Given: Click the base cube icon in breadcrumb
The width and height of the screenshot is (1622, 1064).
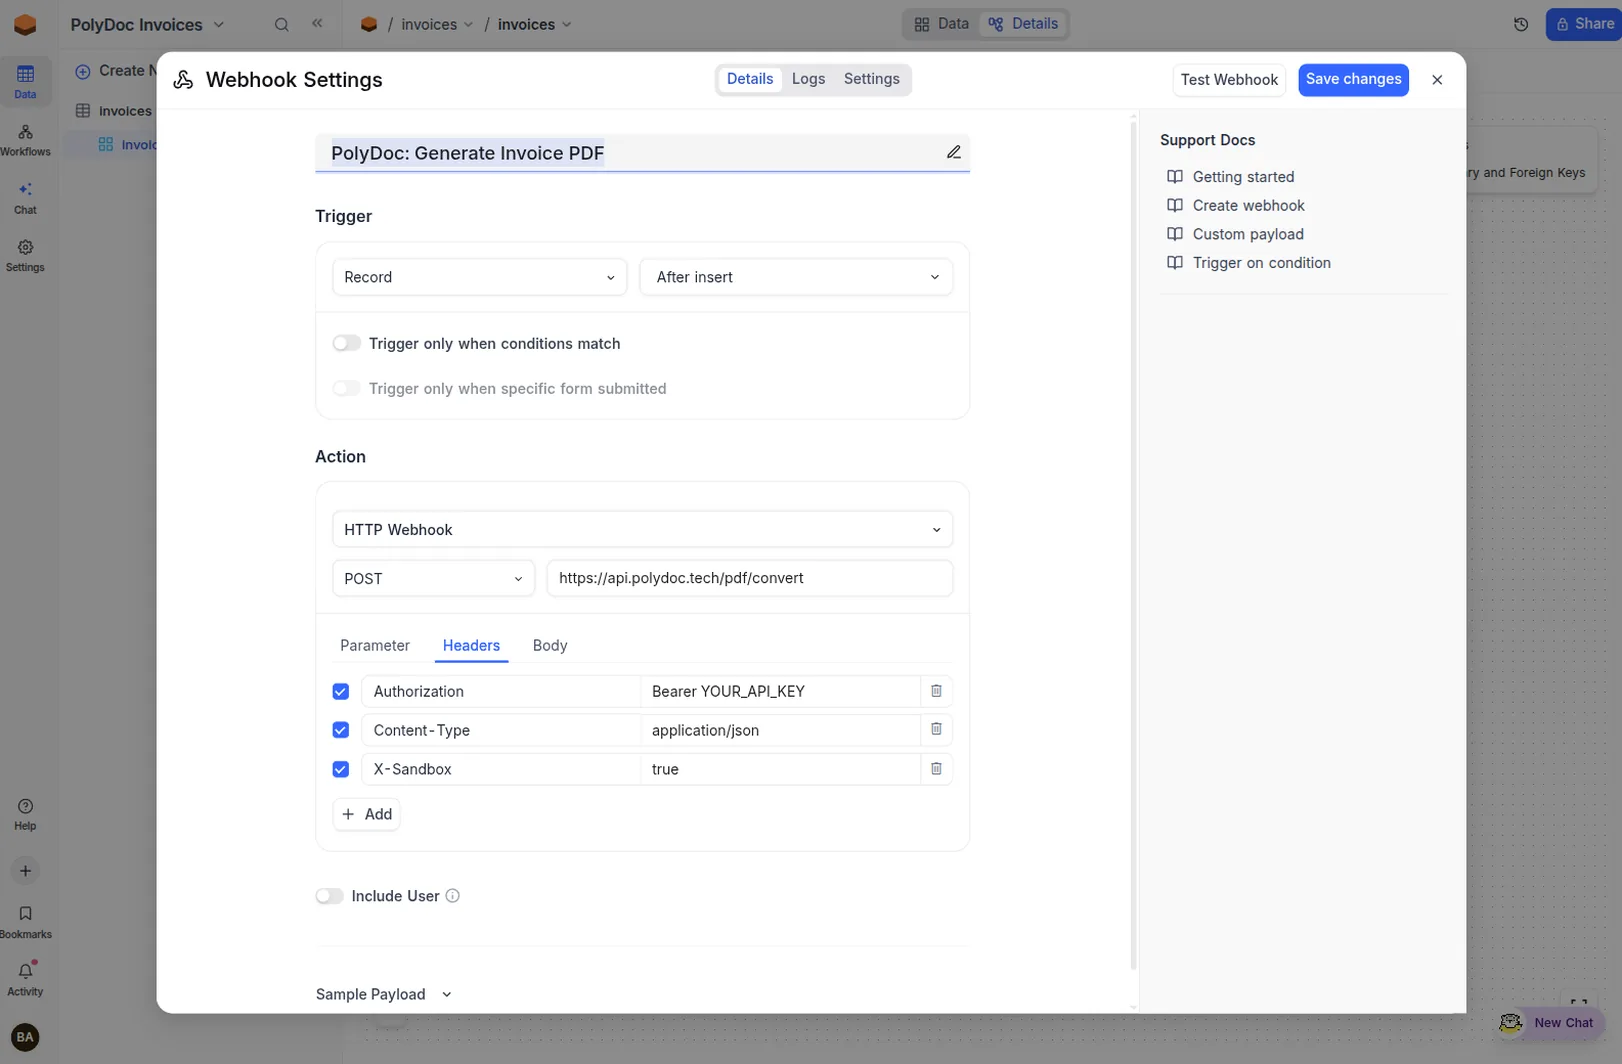Looking at the screenshot, I should point(369,24).
